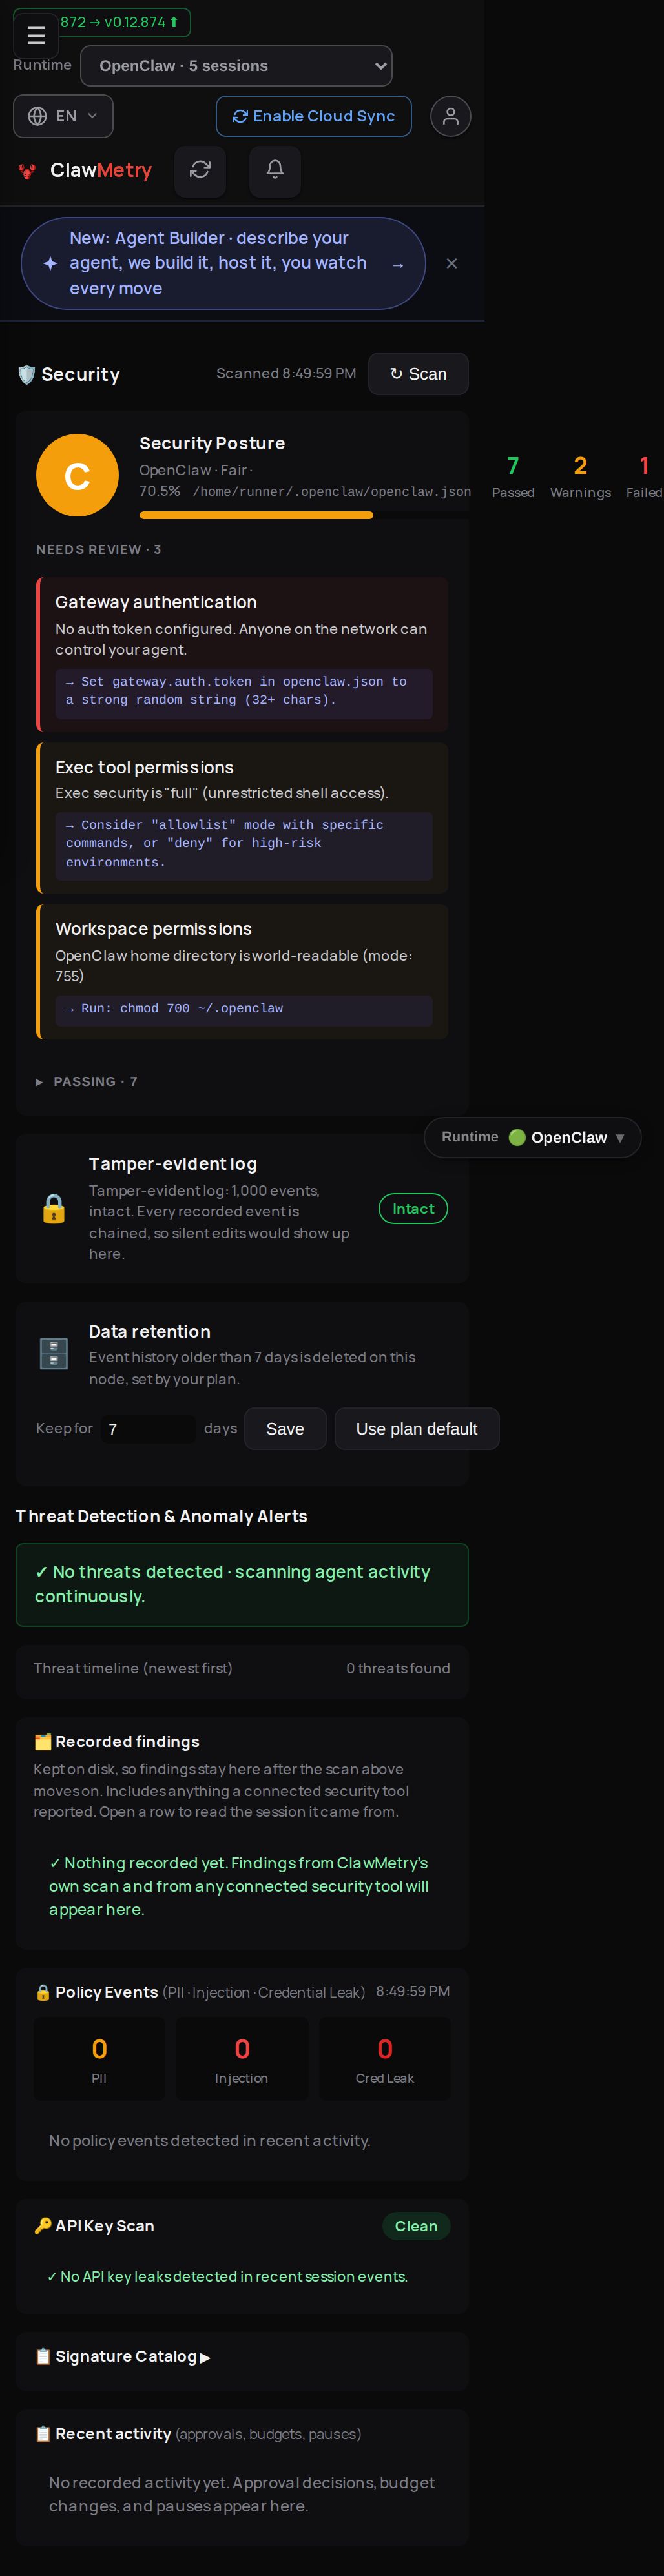The image size is (664, 2576).
Task: Open the hamburger menu
Action: coord(36,35)
